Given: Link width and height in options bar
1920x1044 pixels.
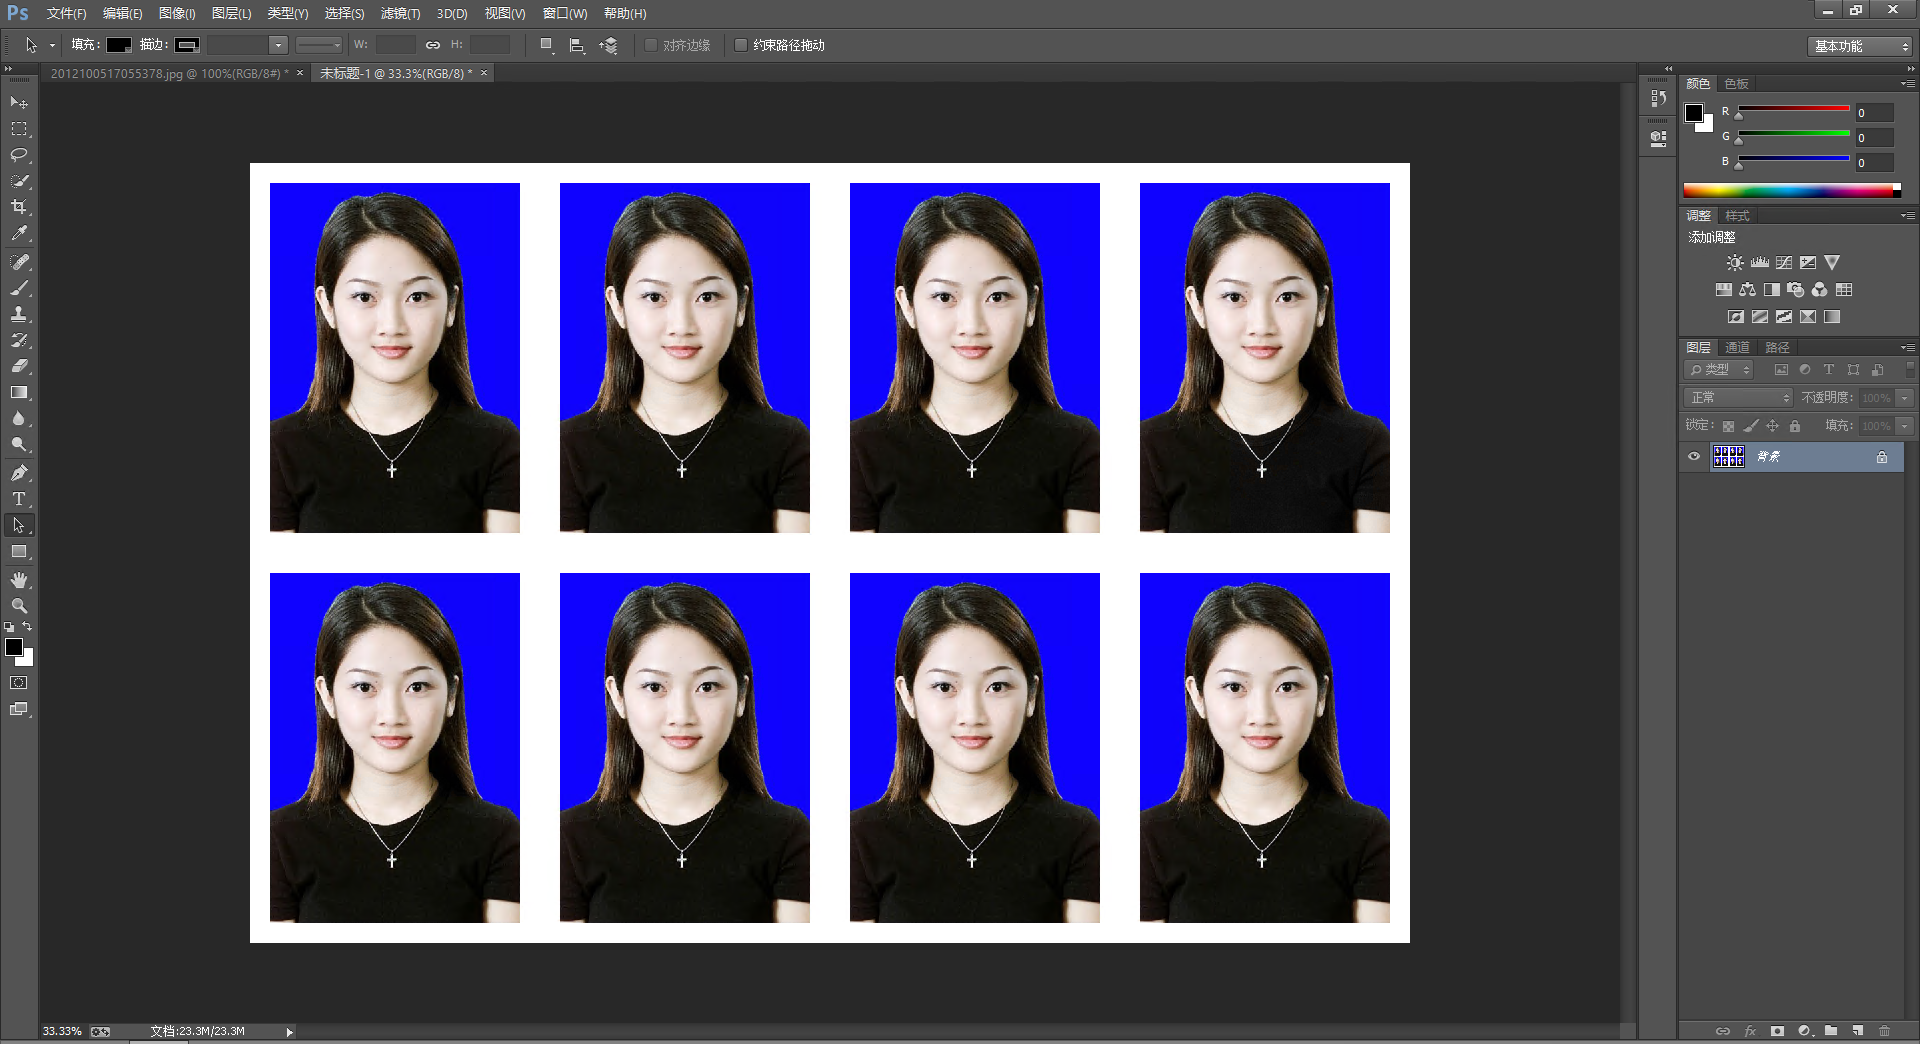Looking at the screenshot, I should pyautogui.click(x=433, y=45).
